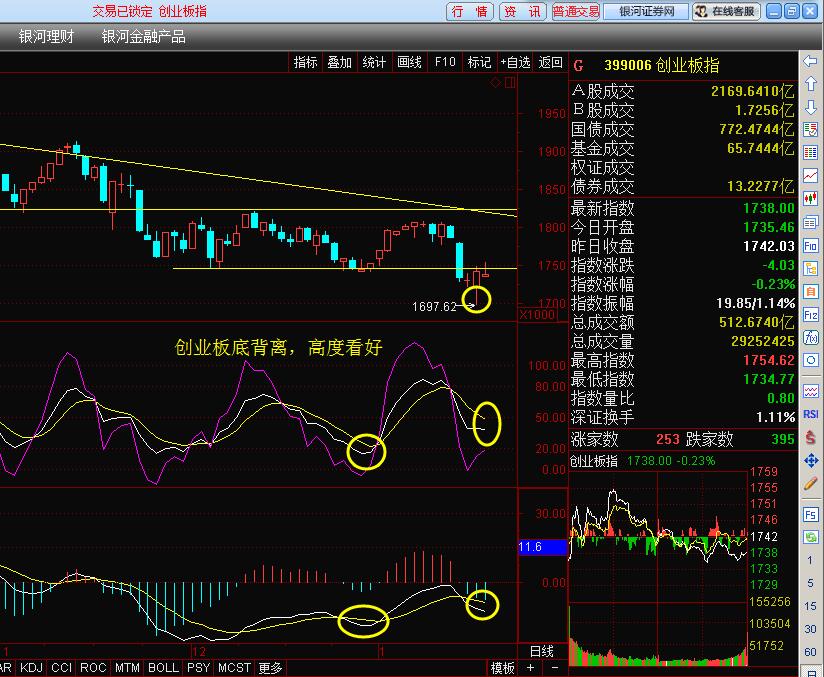
Task: Open the 银河金融产品 menu
Action: pos(143,37)
